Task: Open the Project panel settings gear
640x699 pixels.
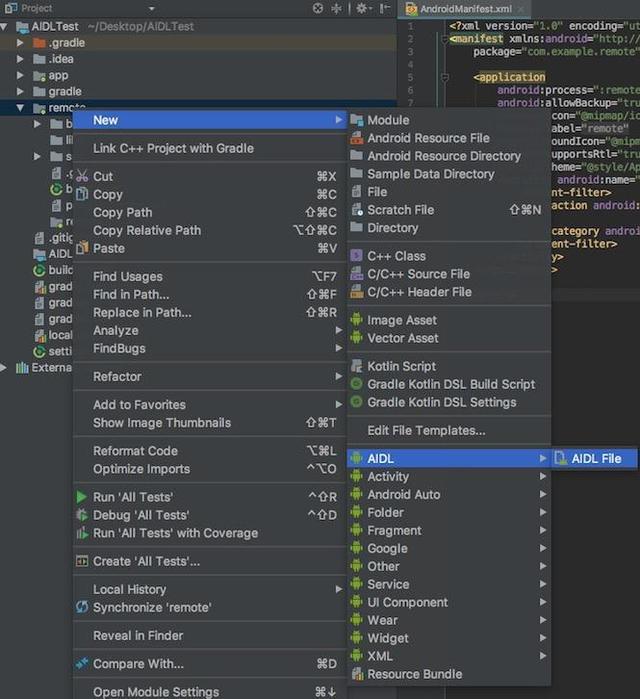Action: coord(362,8)
